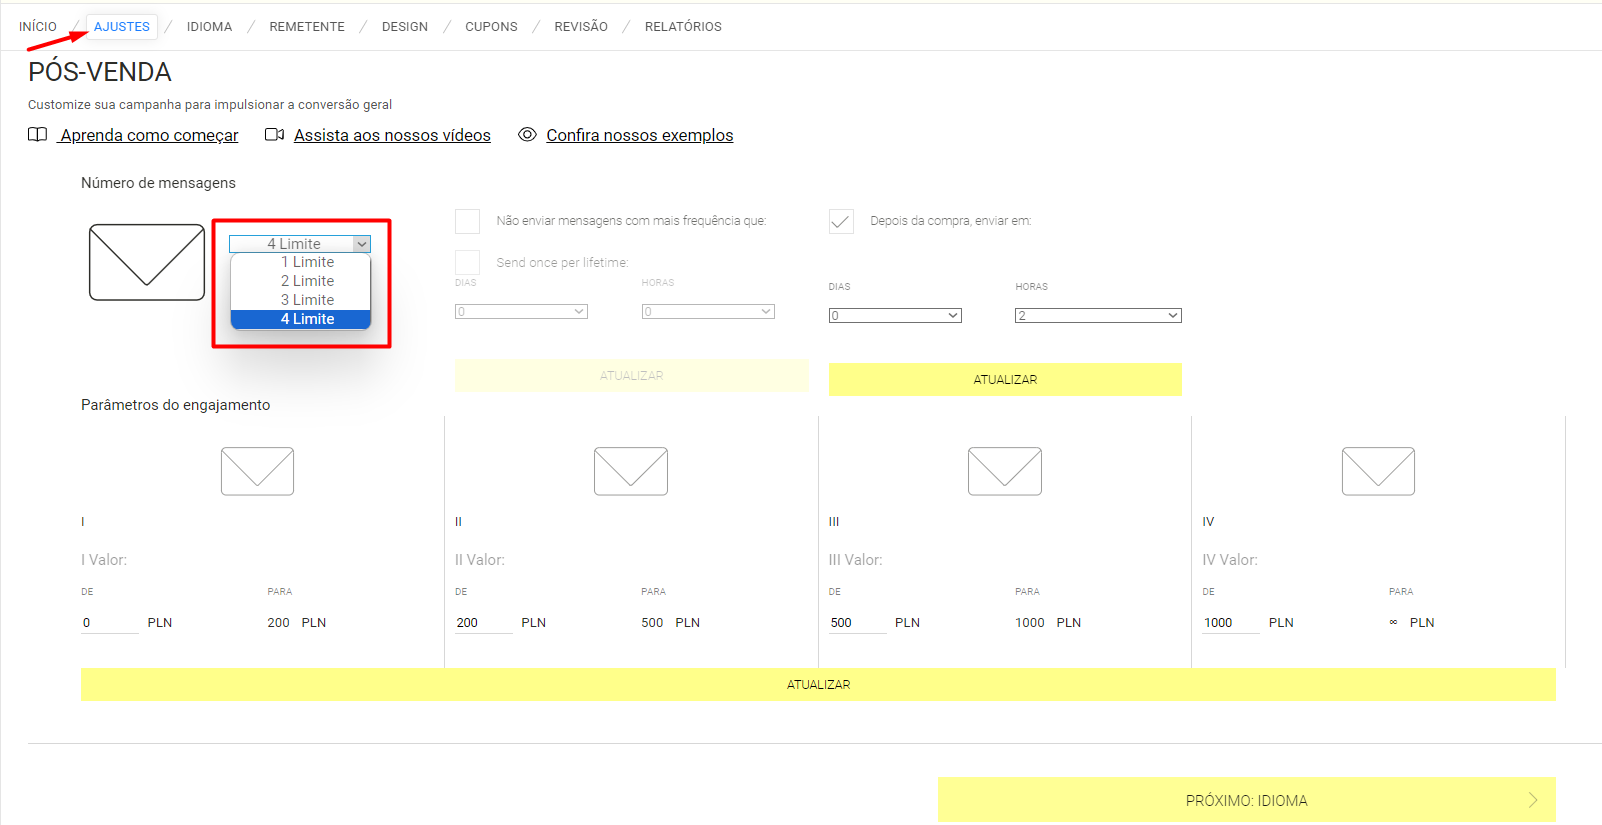Click the II Valor PARA value 500
This screenshot has width=1602, height=825.
(652, 623)
